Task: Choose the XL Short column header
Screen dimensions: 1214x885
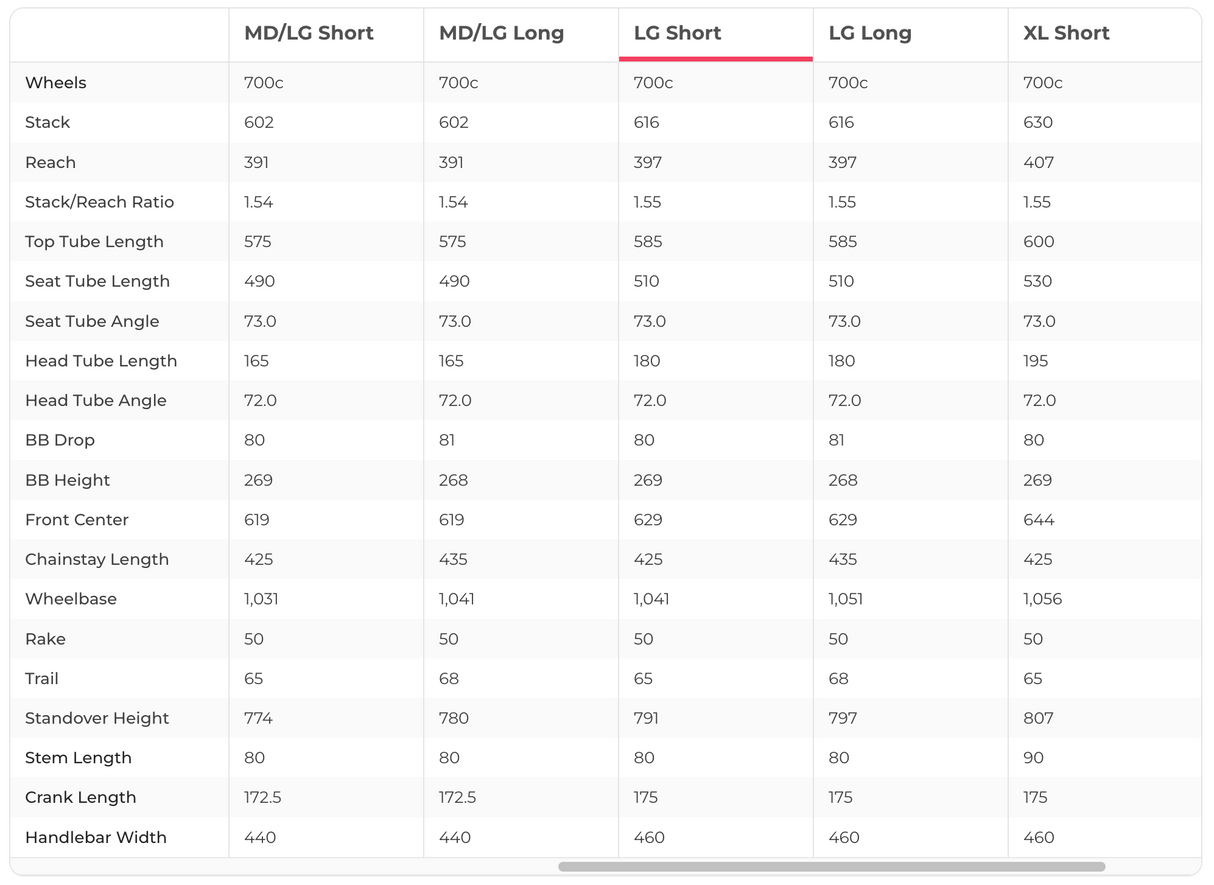Action: click(1066, 33)
